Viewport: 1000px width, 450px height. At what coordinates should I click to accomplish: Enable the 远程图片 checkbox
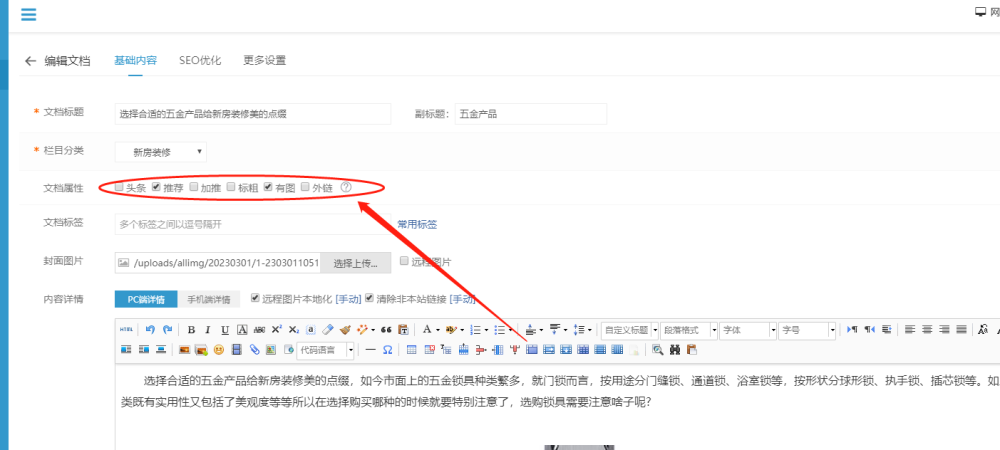404,261
